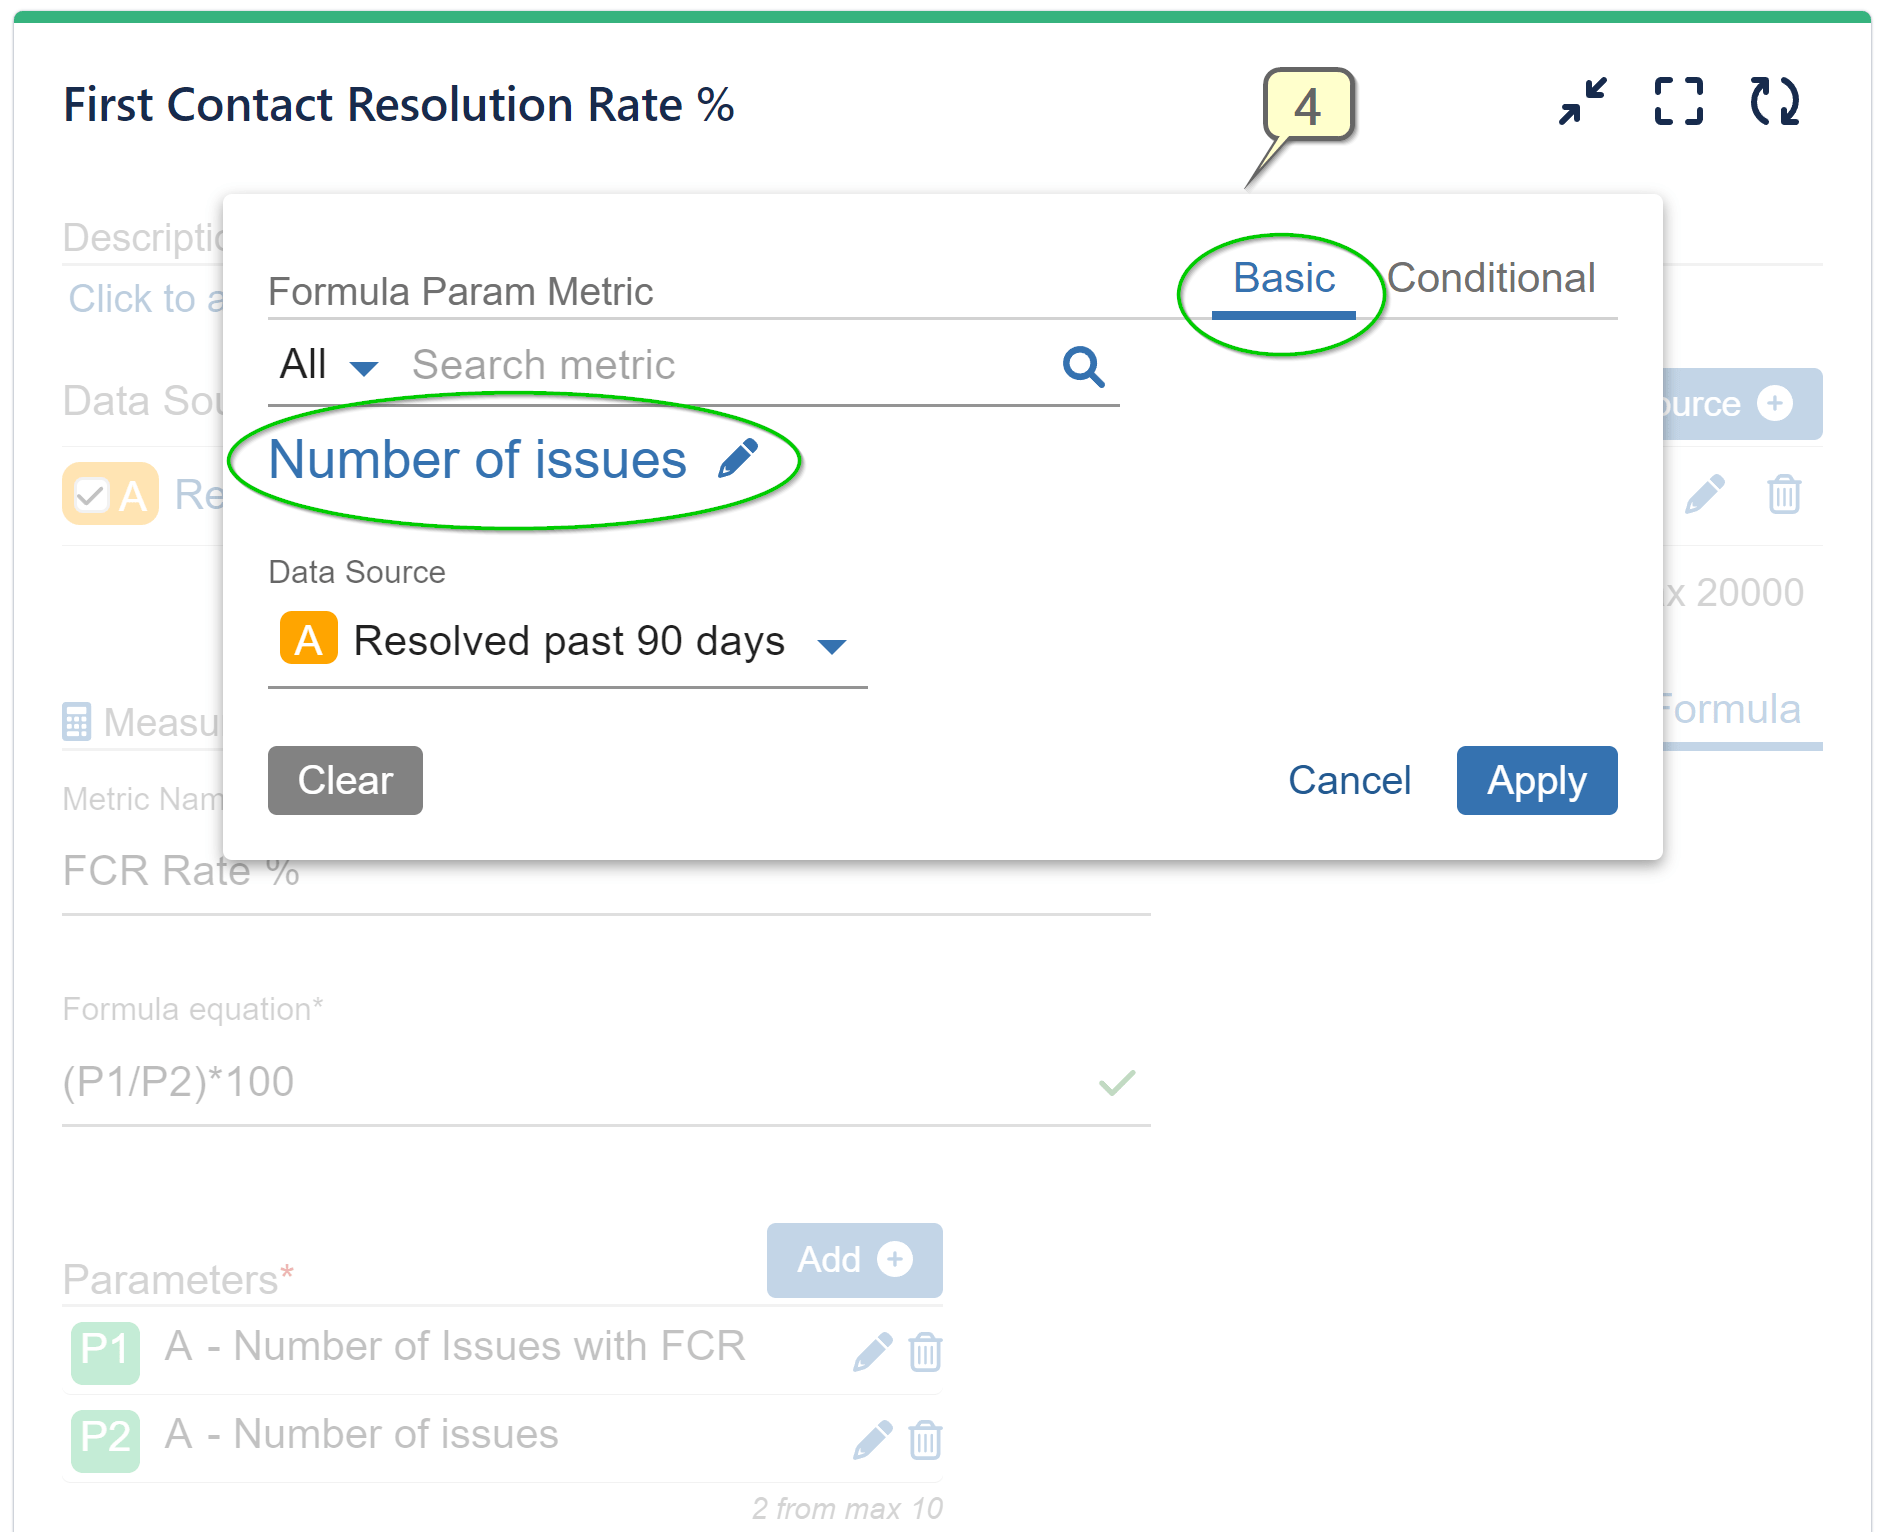Apply the formula param metric

(x=1536, y=780)
